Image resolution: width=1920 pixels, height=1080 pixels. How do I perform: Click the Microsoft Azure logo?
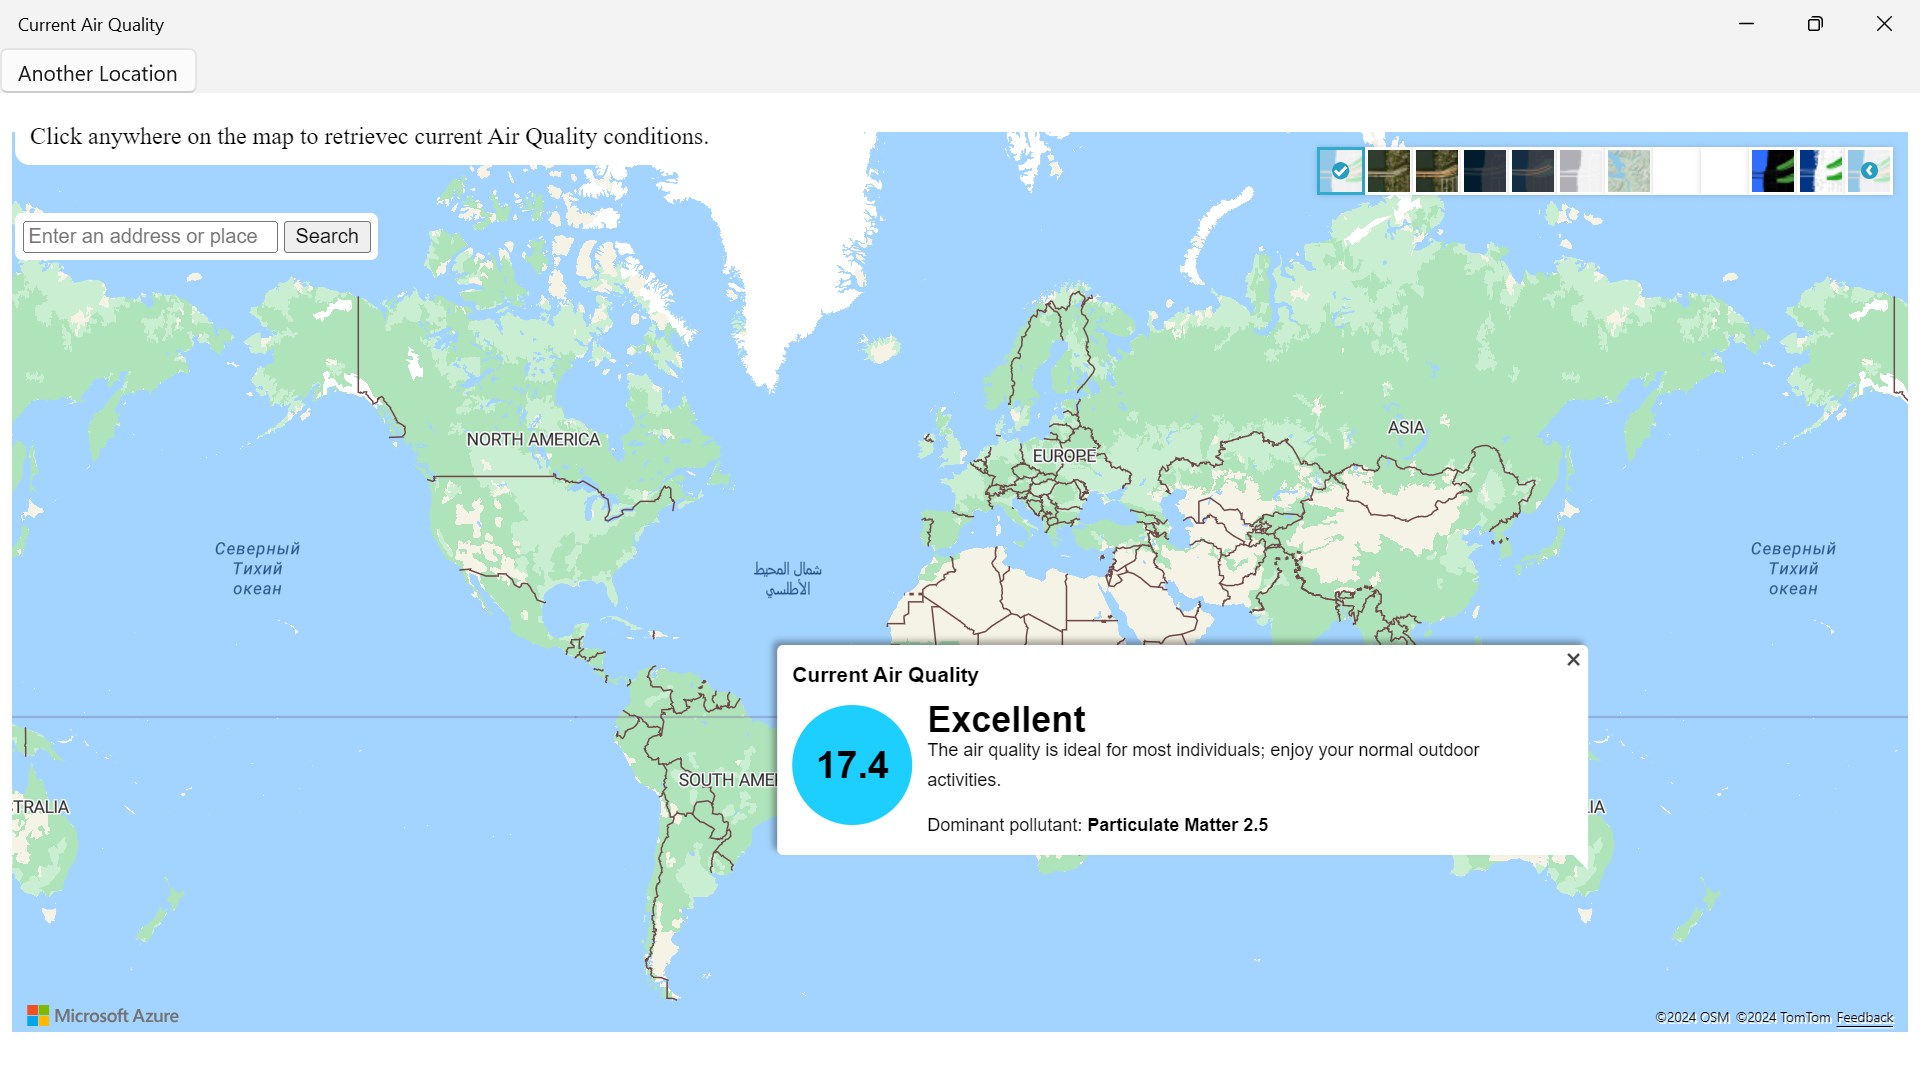point(103,1016)
